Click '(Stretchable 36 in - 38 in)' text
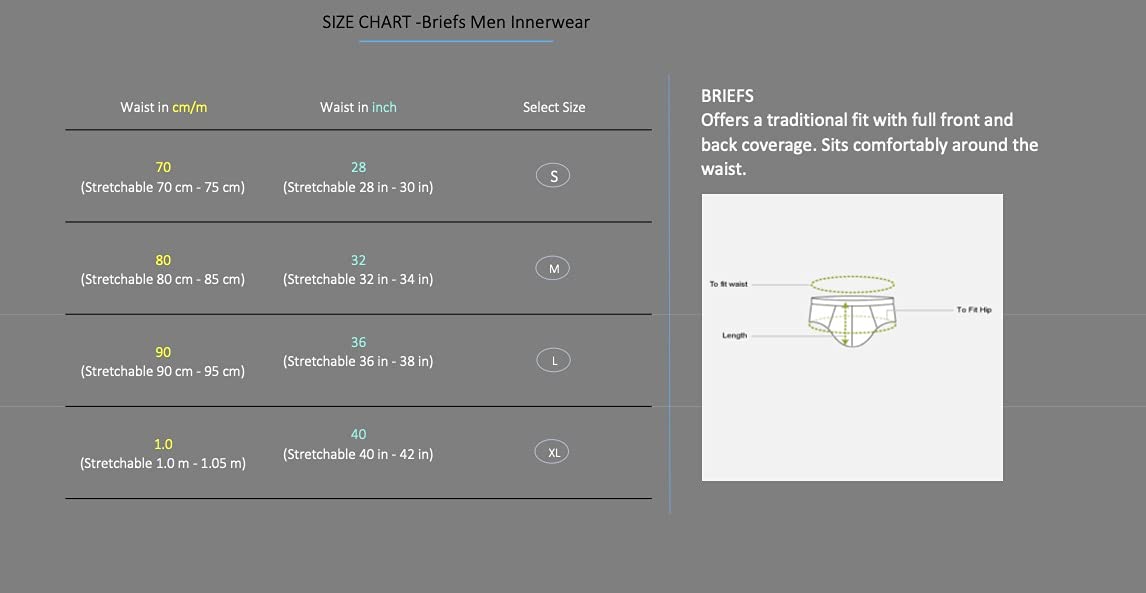This screenshot has height=593, width=1146. (358, 361)
